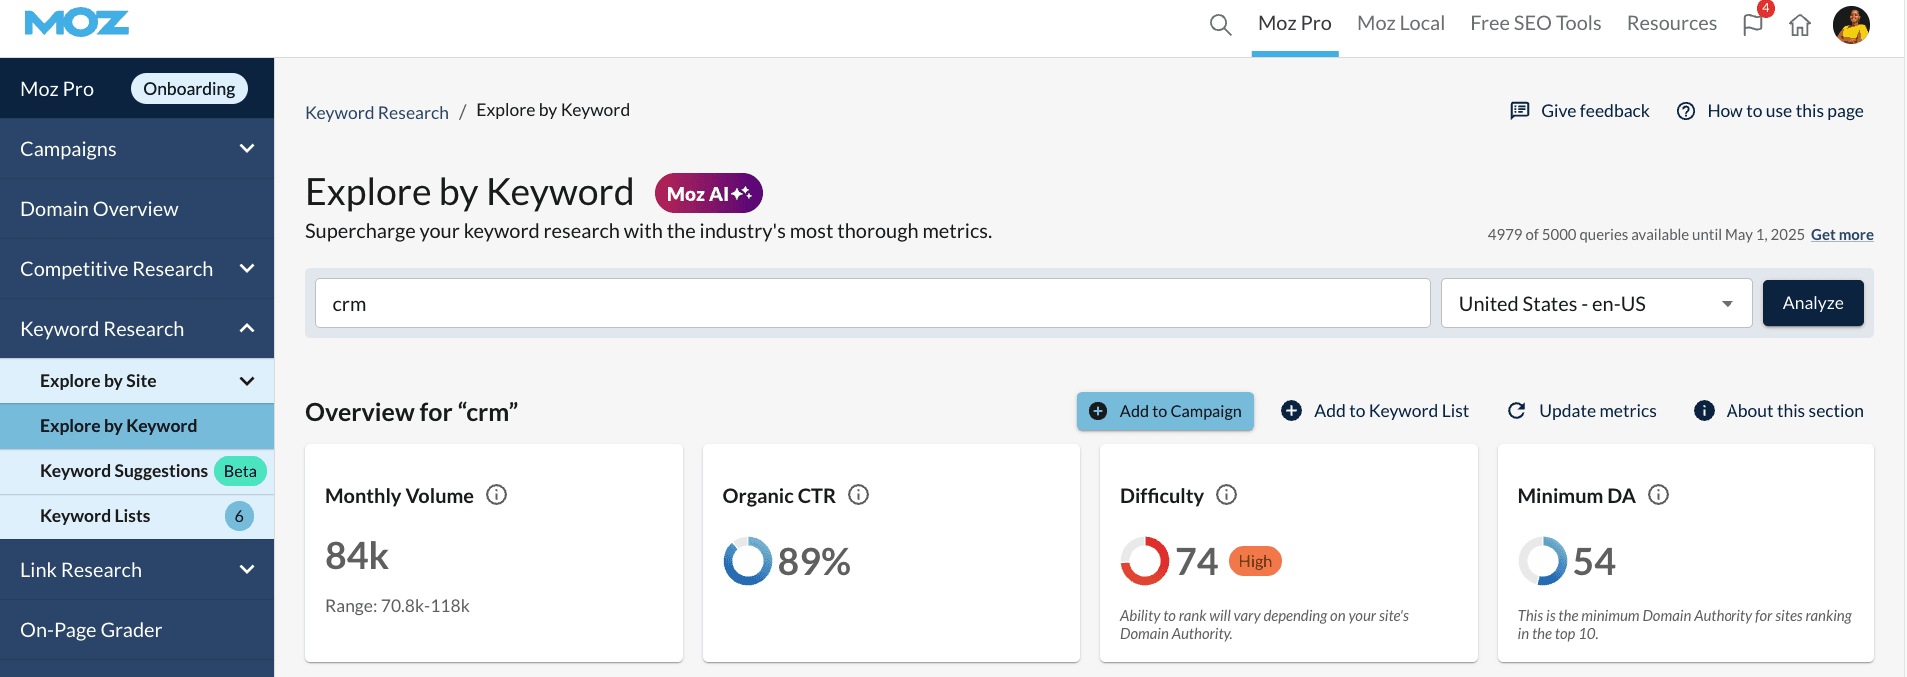Click the Monthly Volume info icon

click(x=496, y=495)
